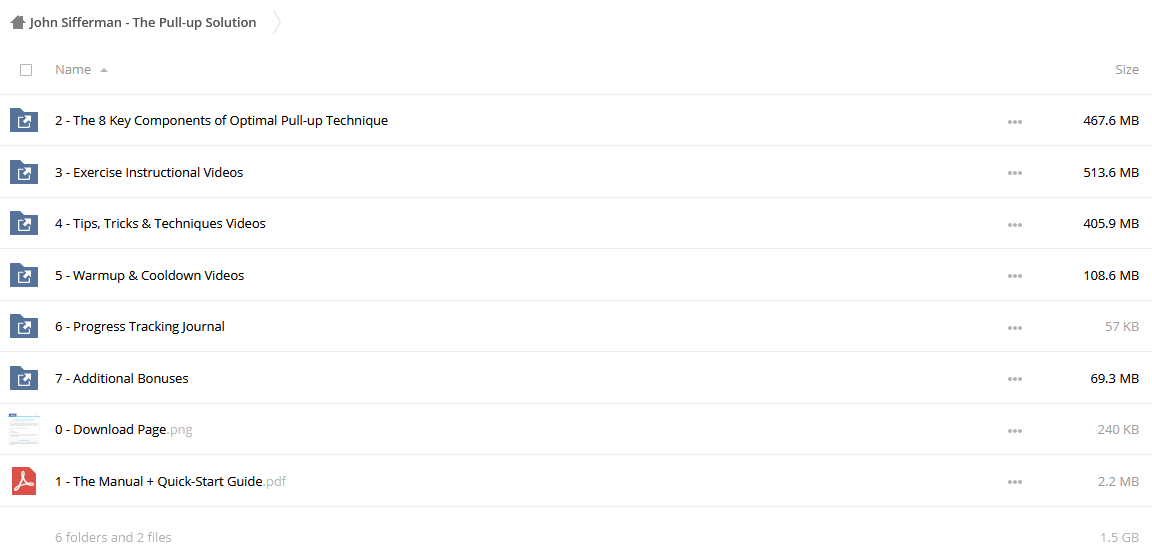Open John Sifferman breadcrumb link
1152x555 pixels.
(x=143, y=22)
